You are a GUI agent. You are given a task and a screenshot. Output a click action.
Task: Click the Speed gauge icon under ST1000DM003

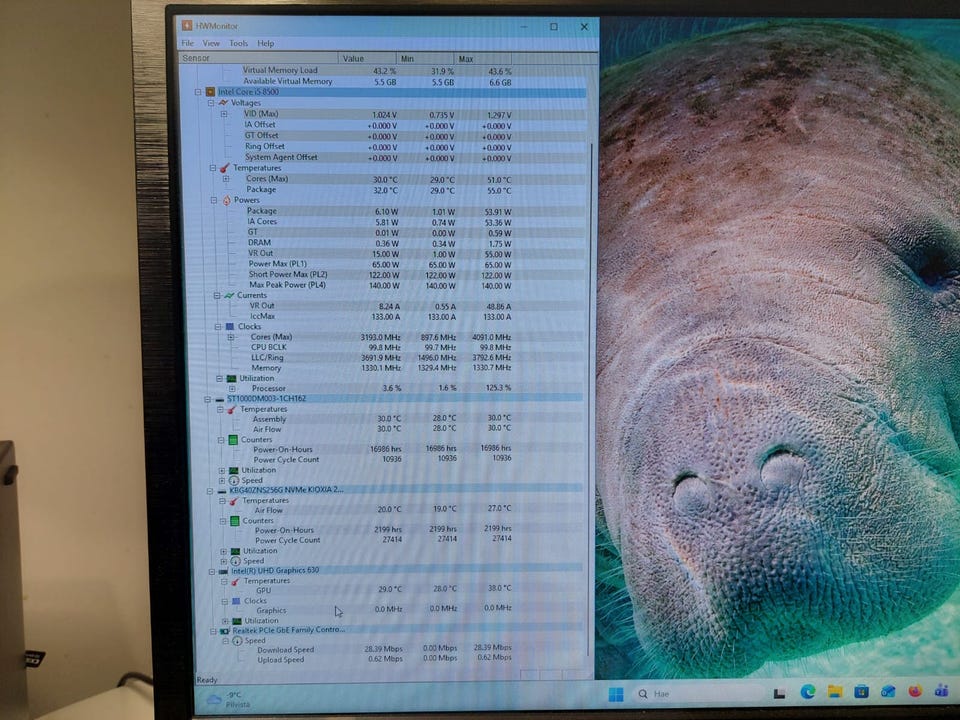pos(234,481)
